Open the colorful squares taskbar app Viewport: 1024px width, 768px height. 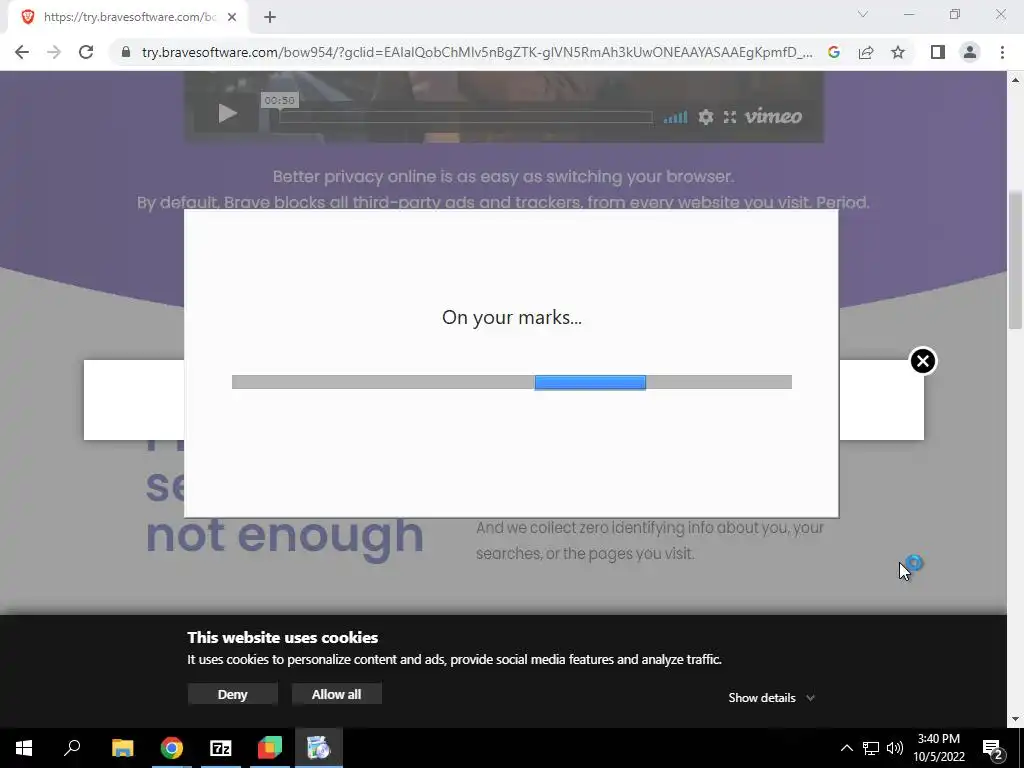click(270, 748)
